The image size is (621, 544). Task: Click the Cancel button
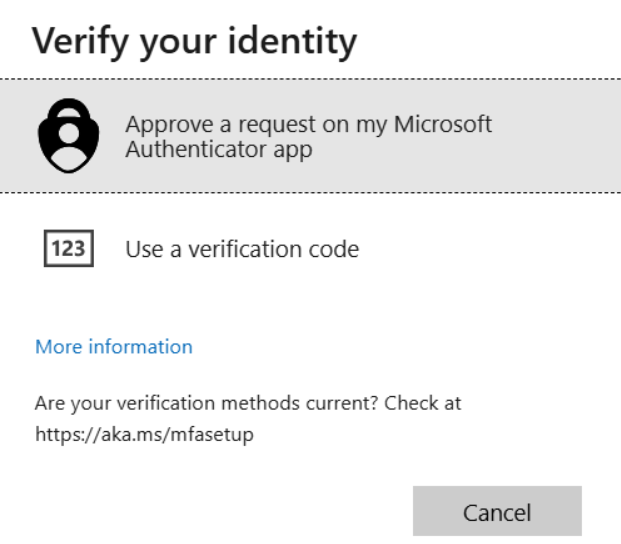[x=497, y=511]
